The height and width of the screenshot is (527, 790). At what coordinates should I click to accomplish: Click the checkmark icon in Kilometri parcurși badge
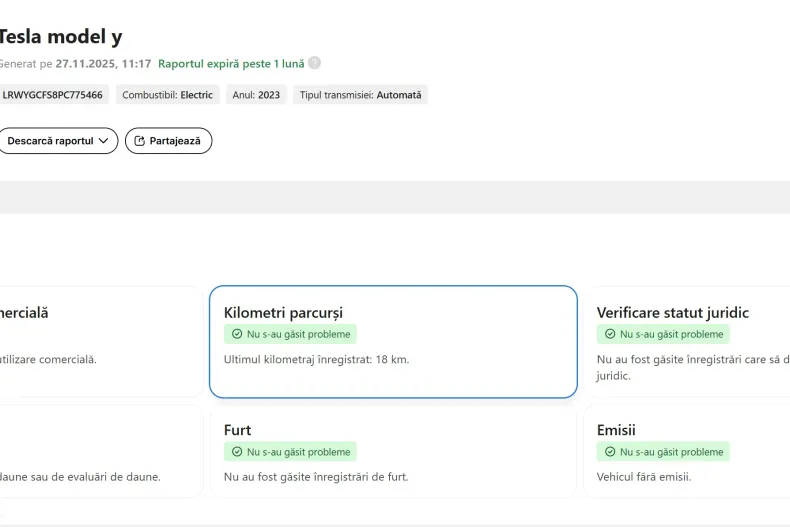pos(237,334)
